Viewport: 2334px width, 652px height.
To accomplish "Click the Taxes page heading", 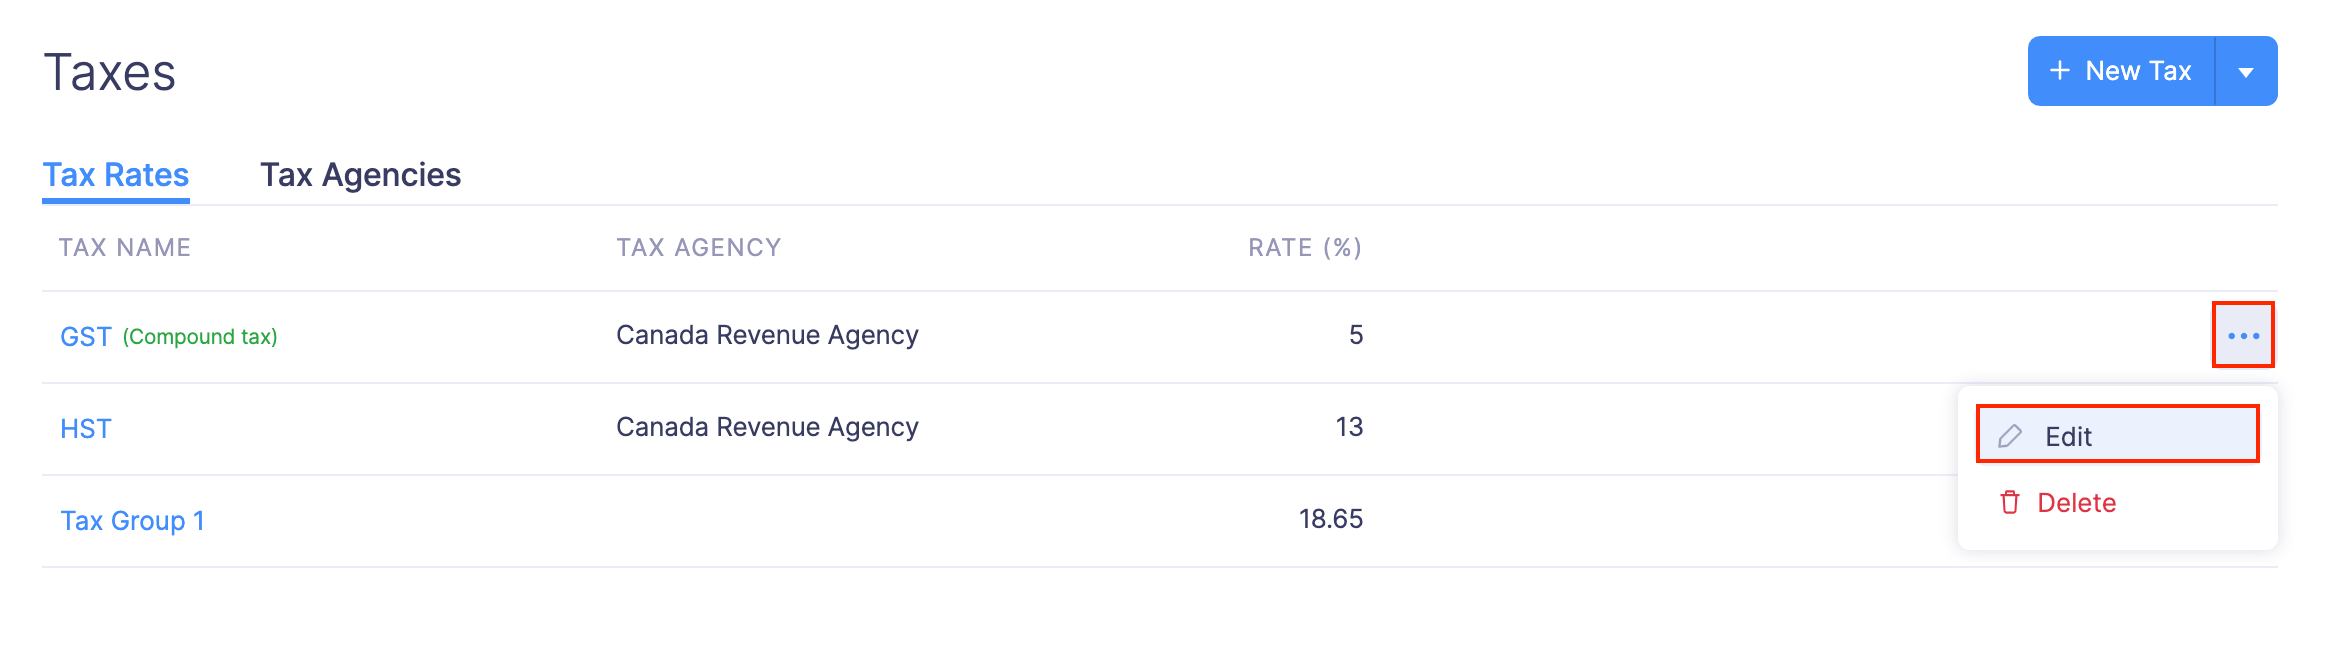I will 110,73.
